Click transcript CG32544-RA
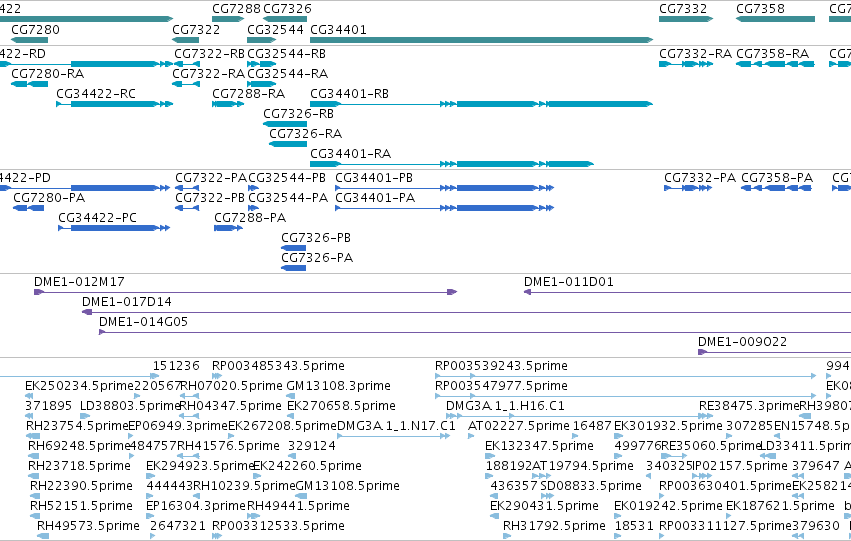The image size is (851, 541). [x=262, y=84]
